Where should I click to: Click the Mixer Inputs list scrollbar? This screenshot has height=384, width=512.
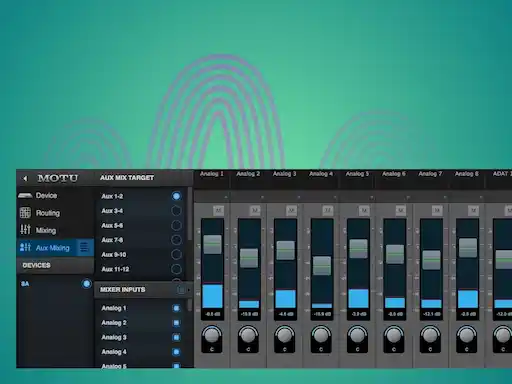click(x=190, y=305)
